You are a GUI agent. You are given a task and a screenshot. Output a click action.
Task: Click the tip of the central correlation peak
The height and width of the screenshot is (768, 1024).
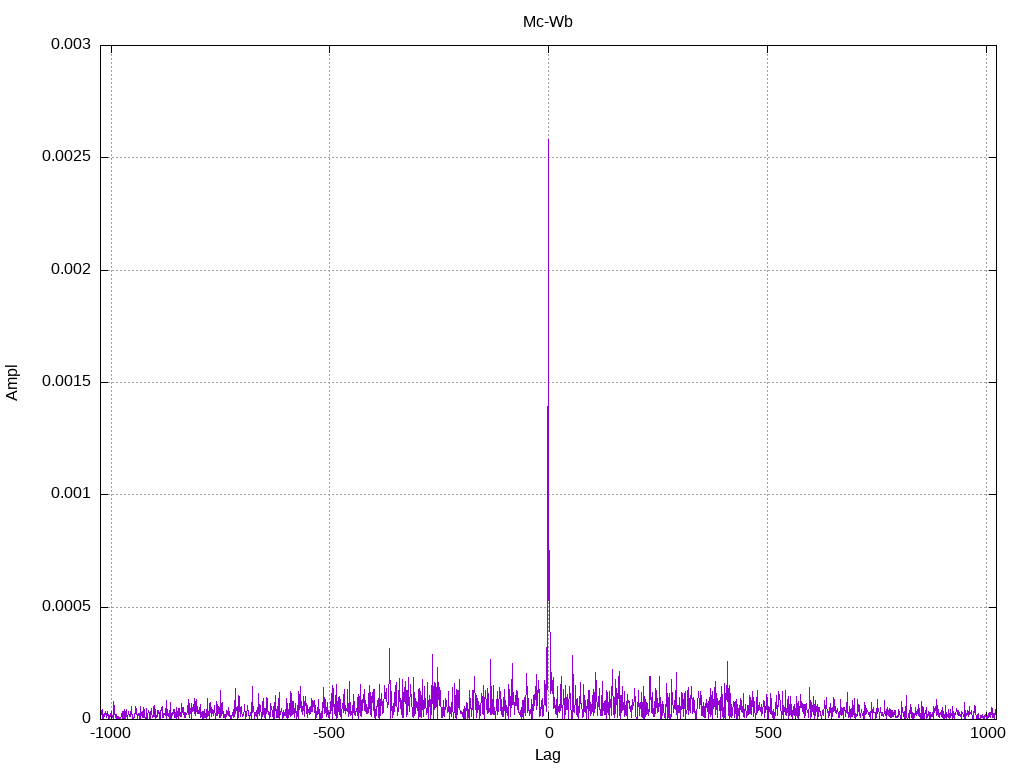pos(548,139)
